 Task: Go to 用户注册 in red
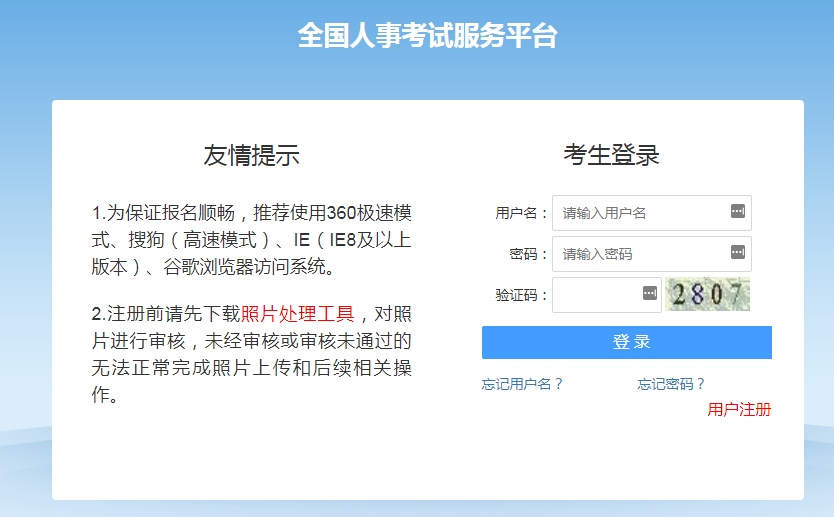(739, 409)
